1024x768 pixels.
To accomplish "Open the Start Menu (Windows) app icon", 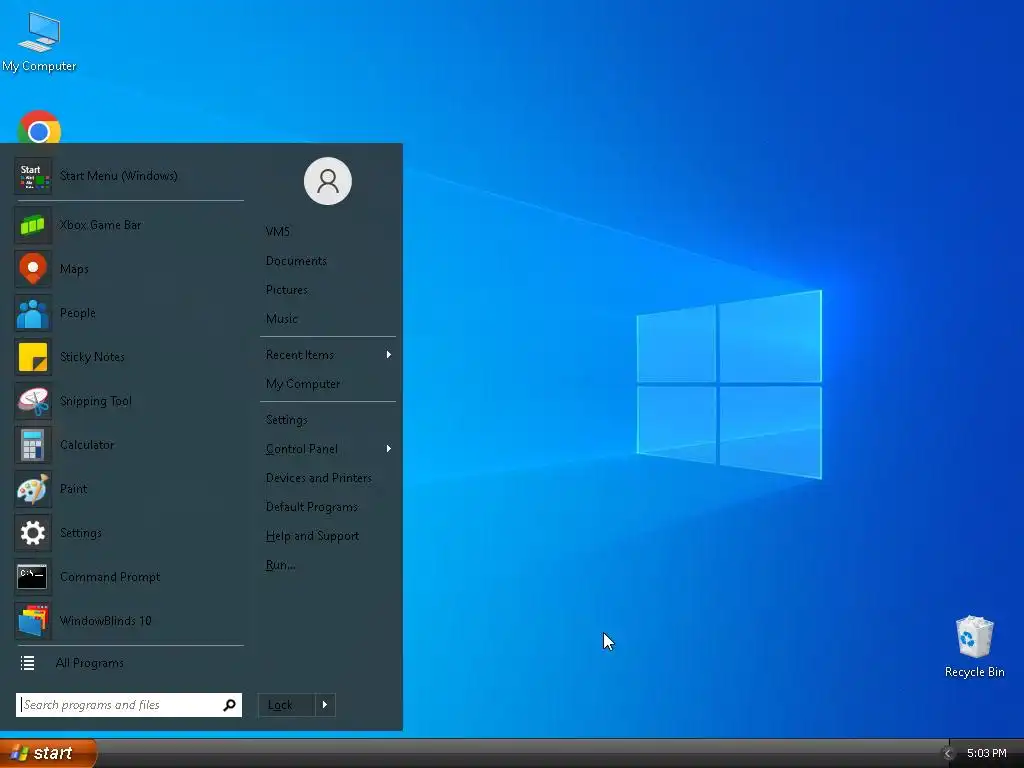I will coord(33,176).
